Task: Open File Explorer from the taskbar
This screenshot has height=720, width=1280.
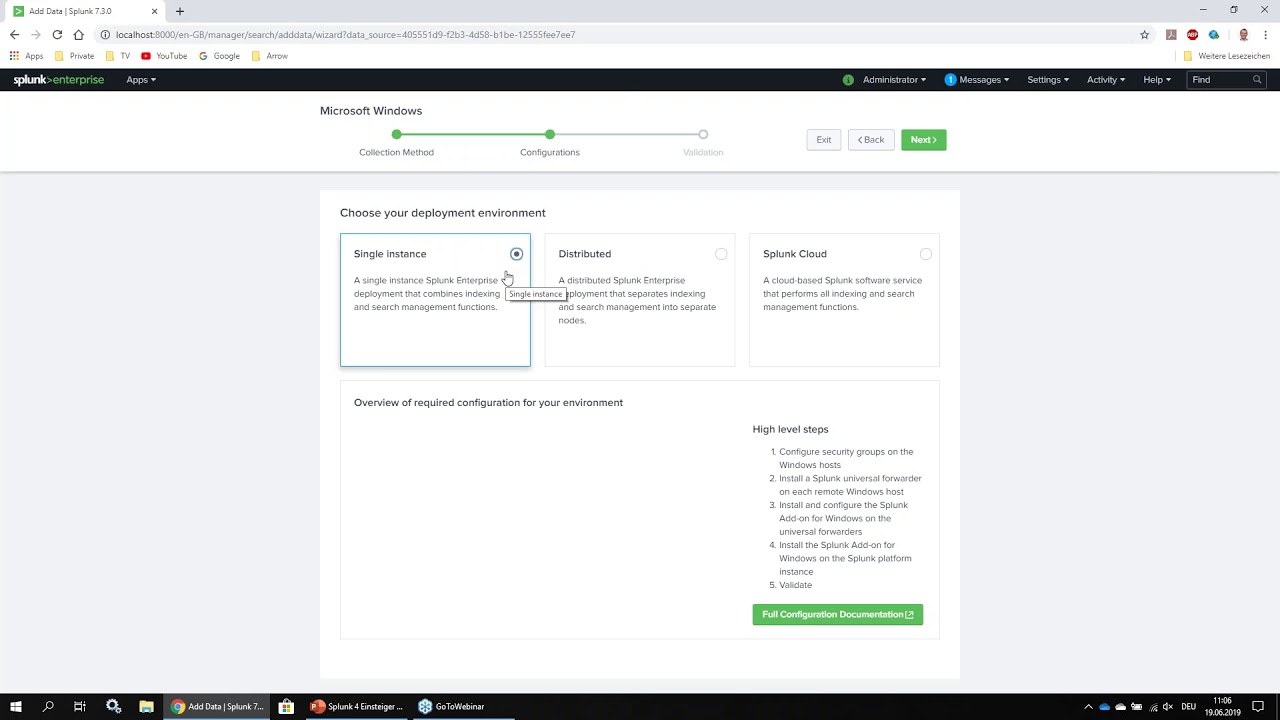Action: (x=146, y=707)
